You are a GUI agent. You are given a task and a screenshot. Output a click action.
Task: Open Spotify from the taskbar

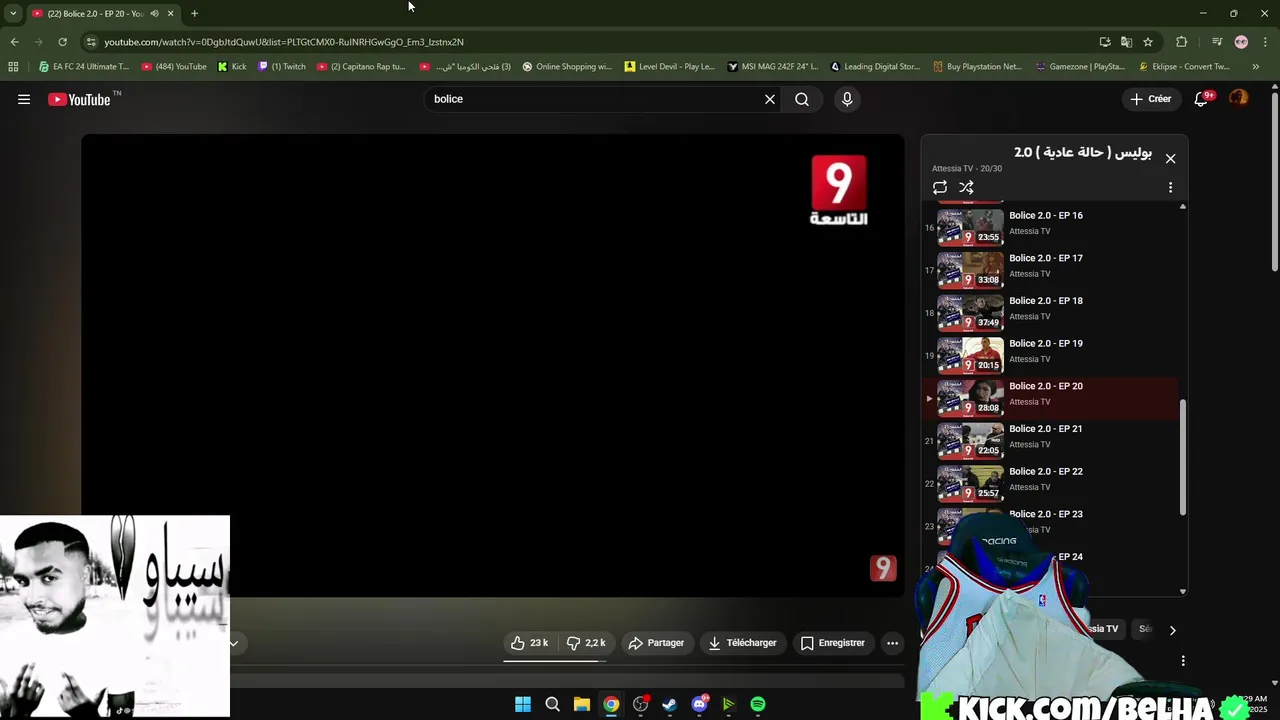(758, 704)
